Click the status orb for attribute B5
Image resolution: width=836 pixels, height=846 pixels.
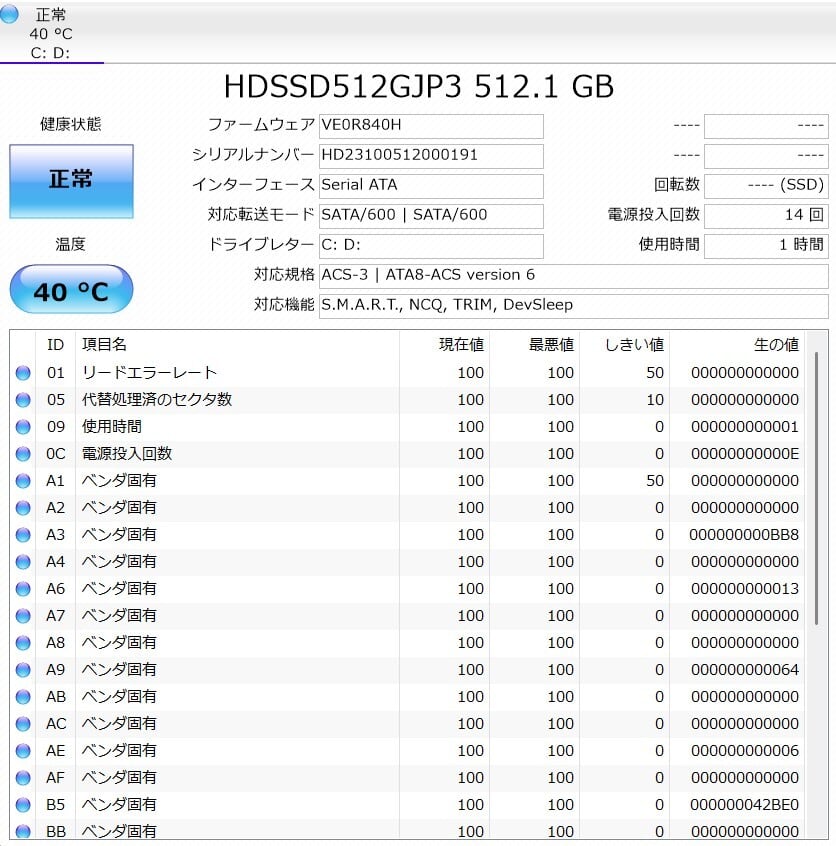tap(23, 805)
